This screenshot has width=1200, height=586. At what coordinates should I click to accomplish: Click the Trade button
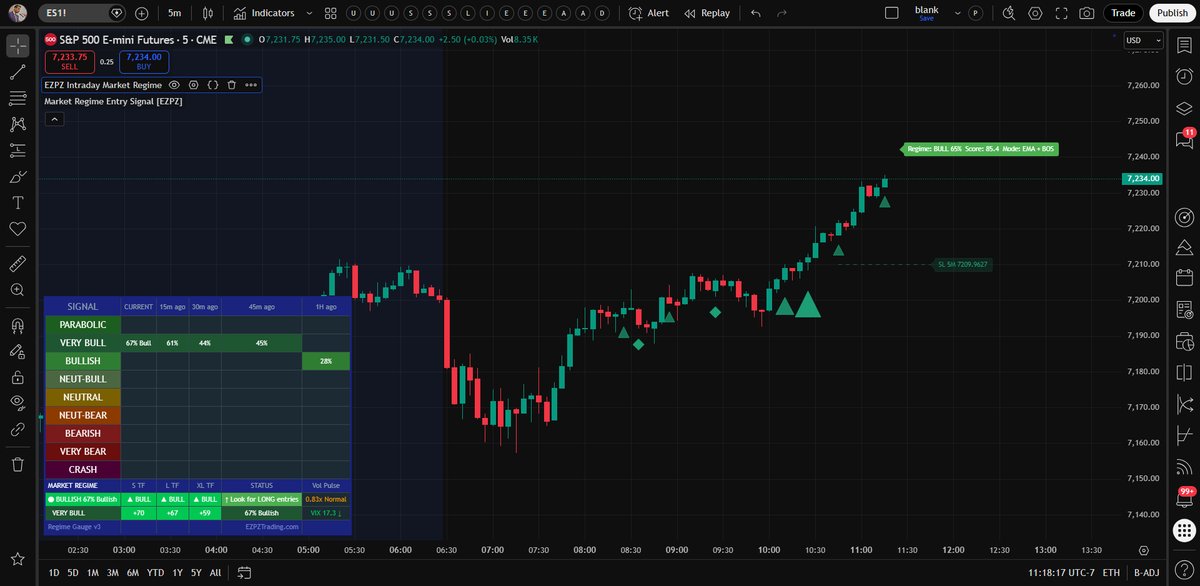1123,13
